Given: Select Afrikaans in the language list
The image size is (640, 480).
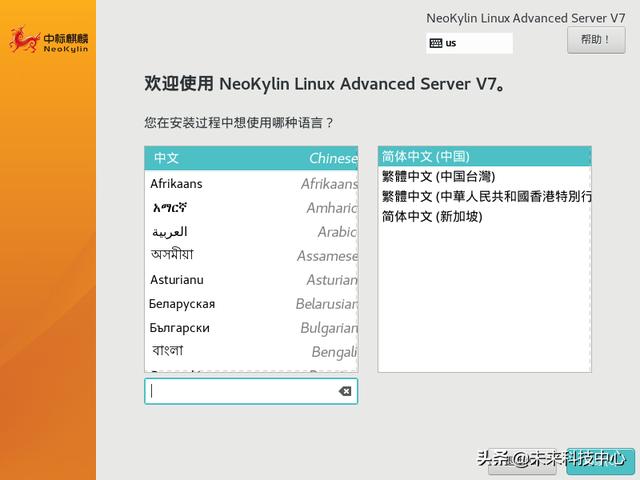Looking at the screenshot, I should click(x=251, y=184).
